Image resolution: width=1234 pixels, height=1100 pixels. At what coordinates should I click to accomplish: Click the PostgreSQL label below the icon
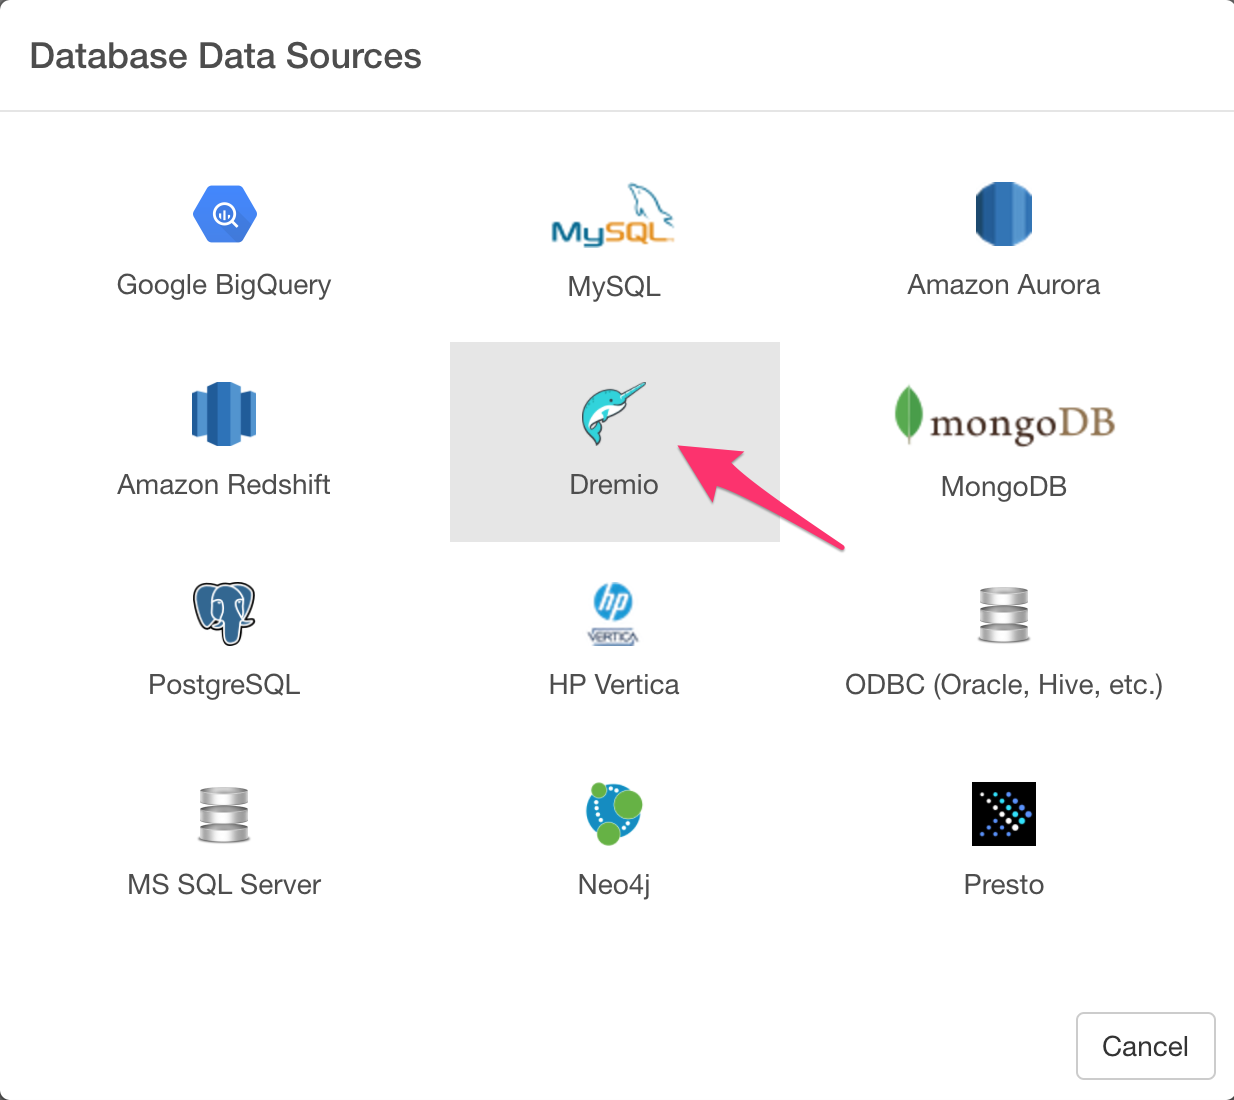(224, 684)
